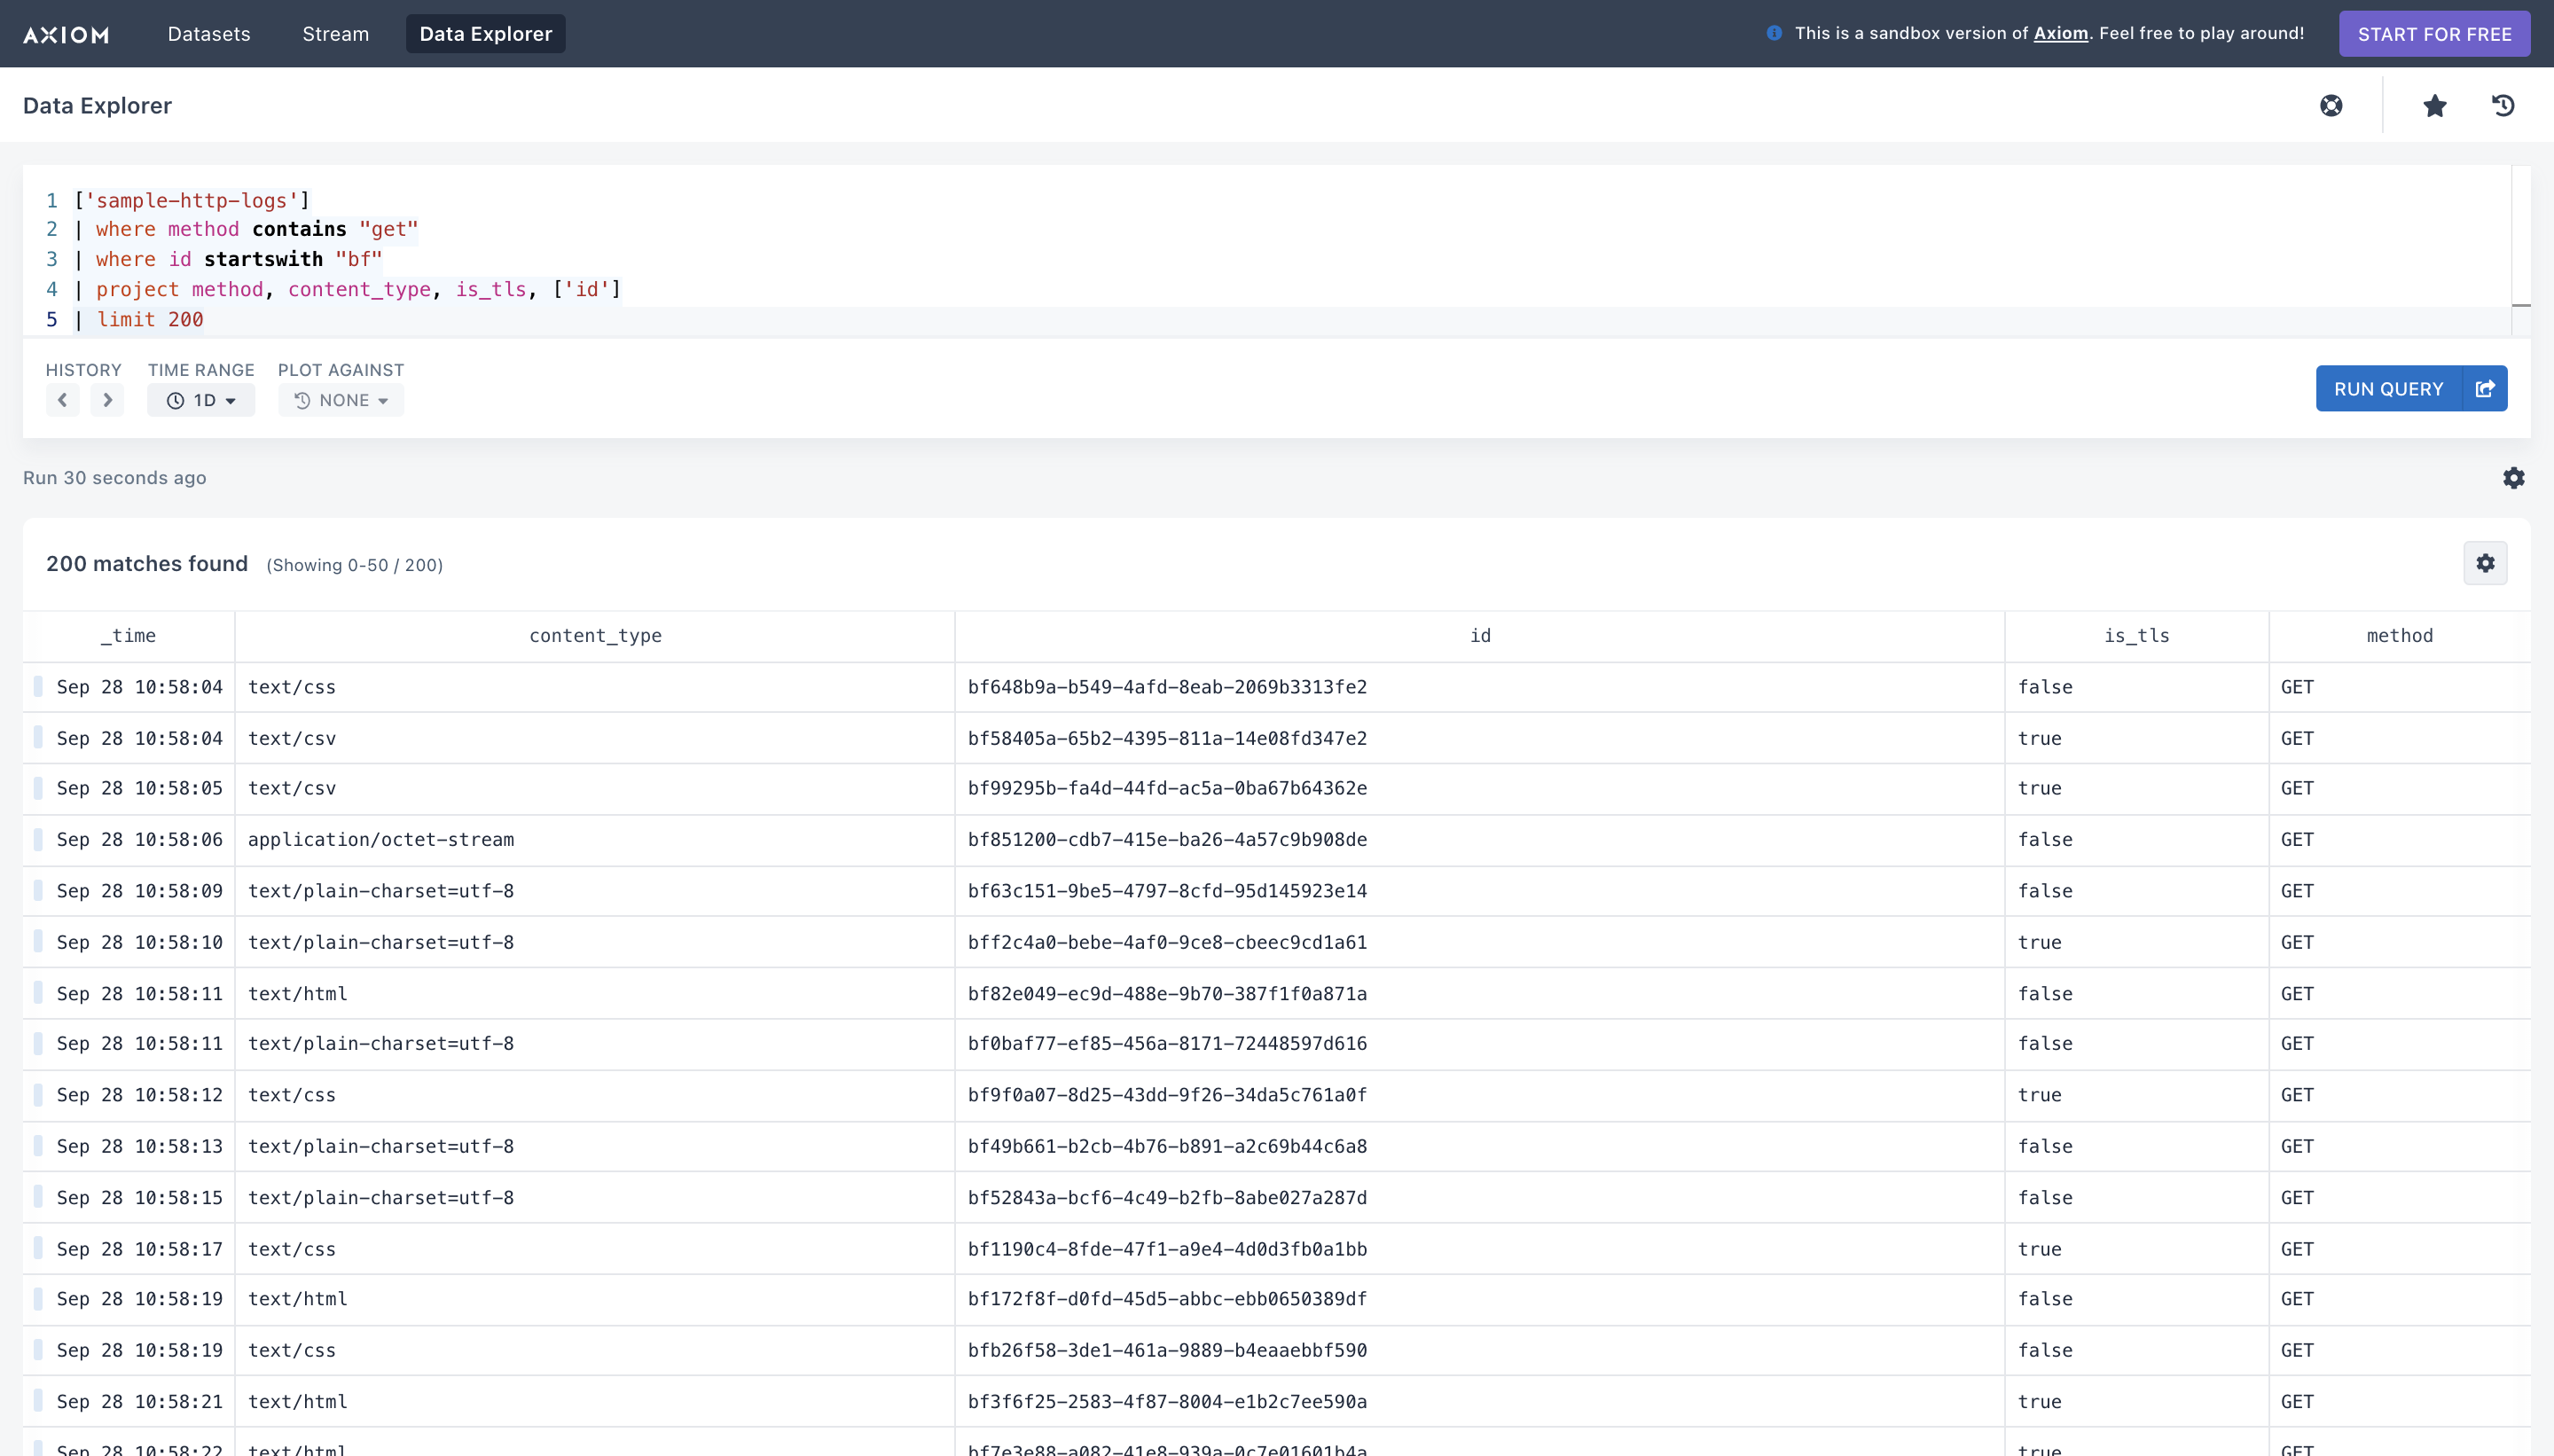Expand the 1D time range dropdown
This screenshot has height=1456, width=2554.
point(201,400)
